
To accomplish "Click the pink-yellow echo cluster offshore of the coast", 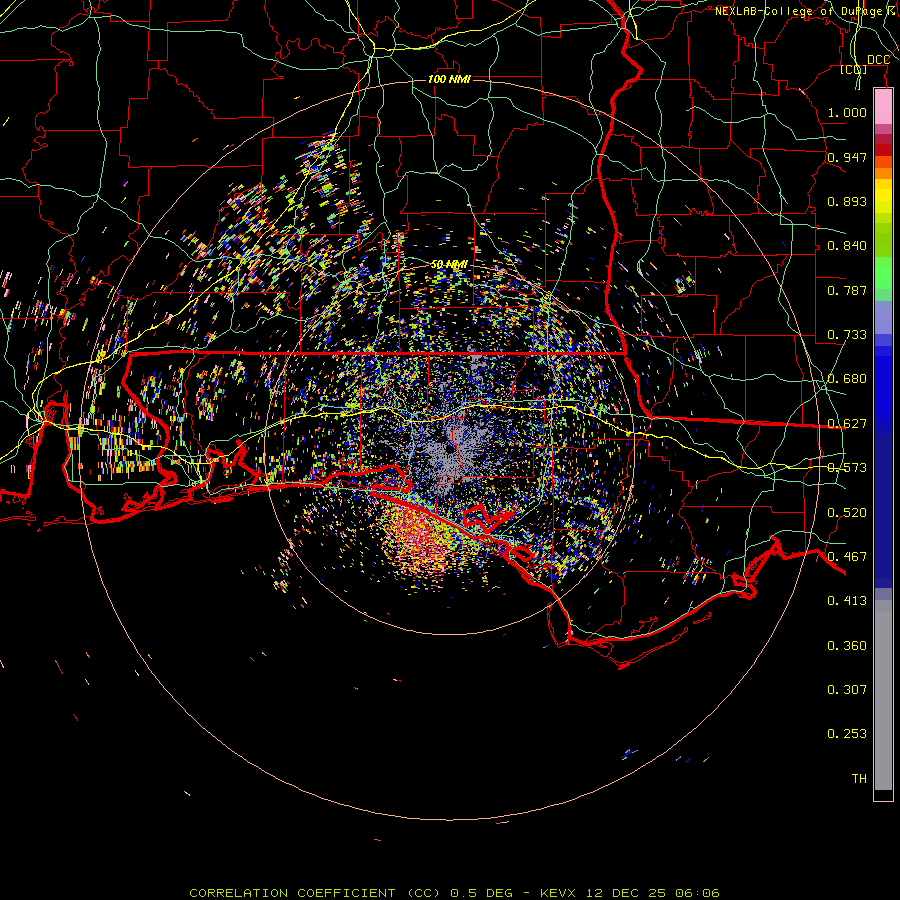I will [x=419, y=540].
